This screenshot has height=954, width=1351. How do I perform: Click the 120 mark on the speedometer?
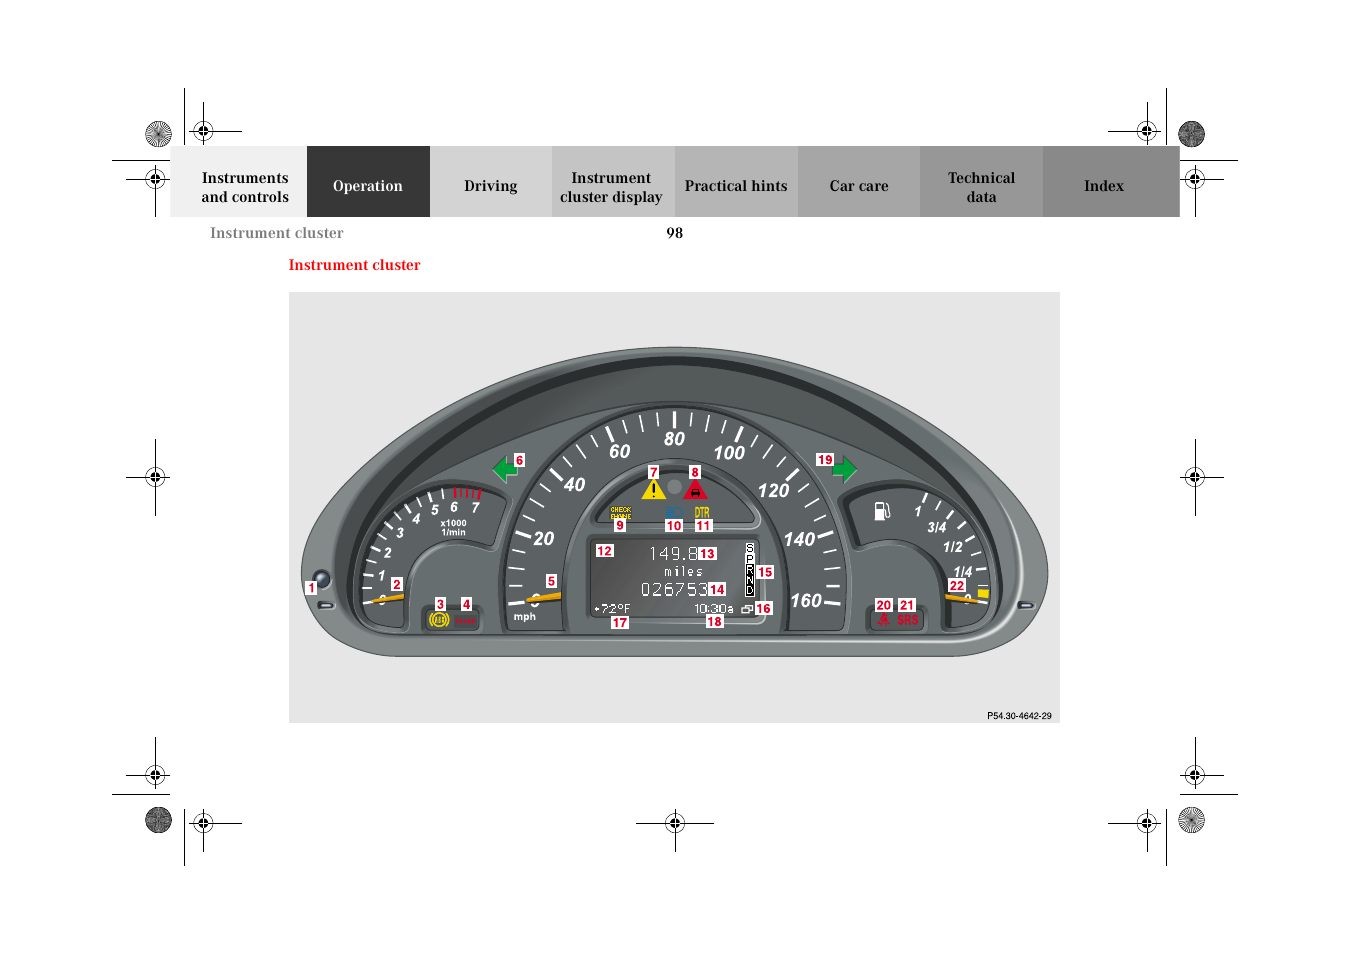click(773, 491)
